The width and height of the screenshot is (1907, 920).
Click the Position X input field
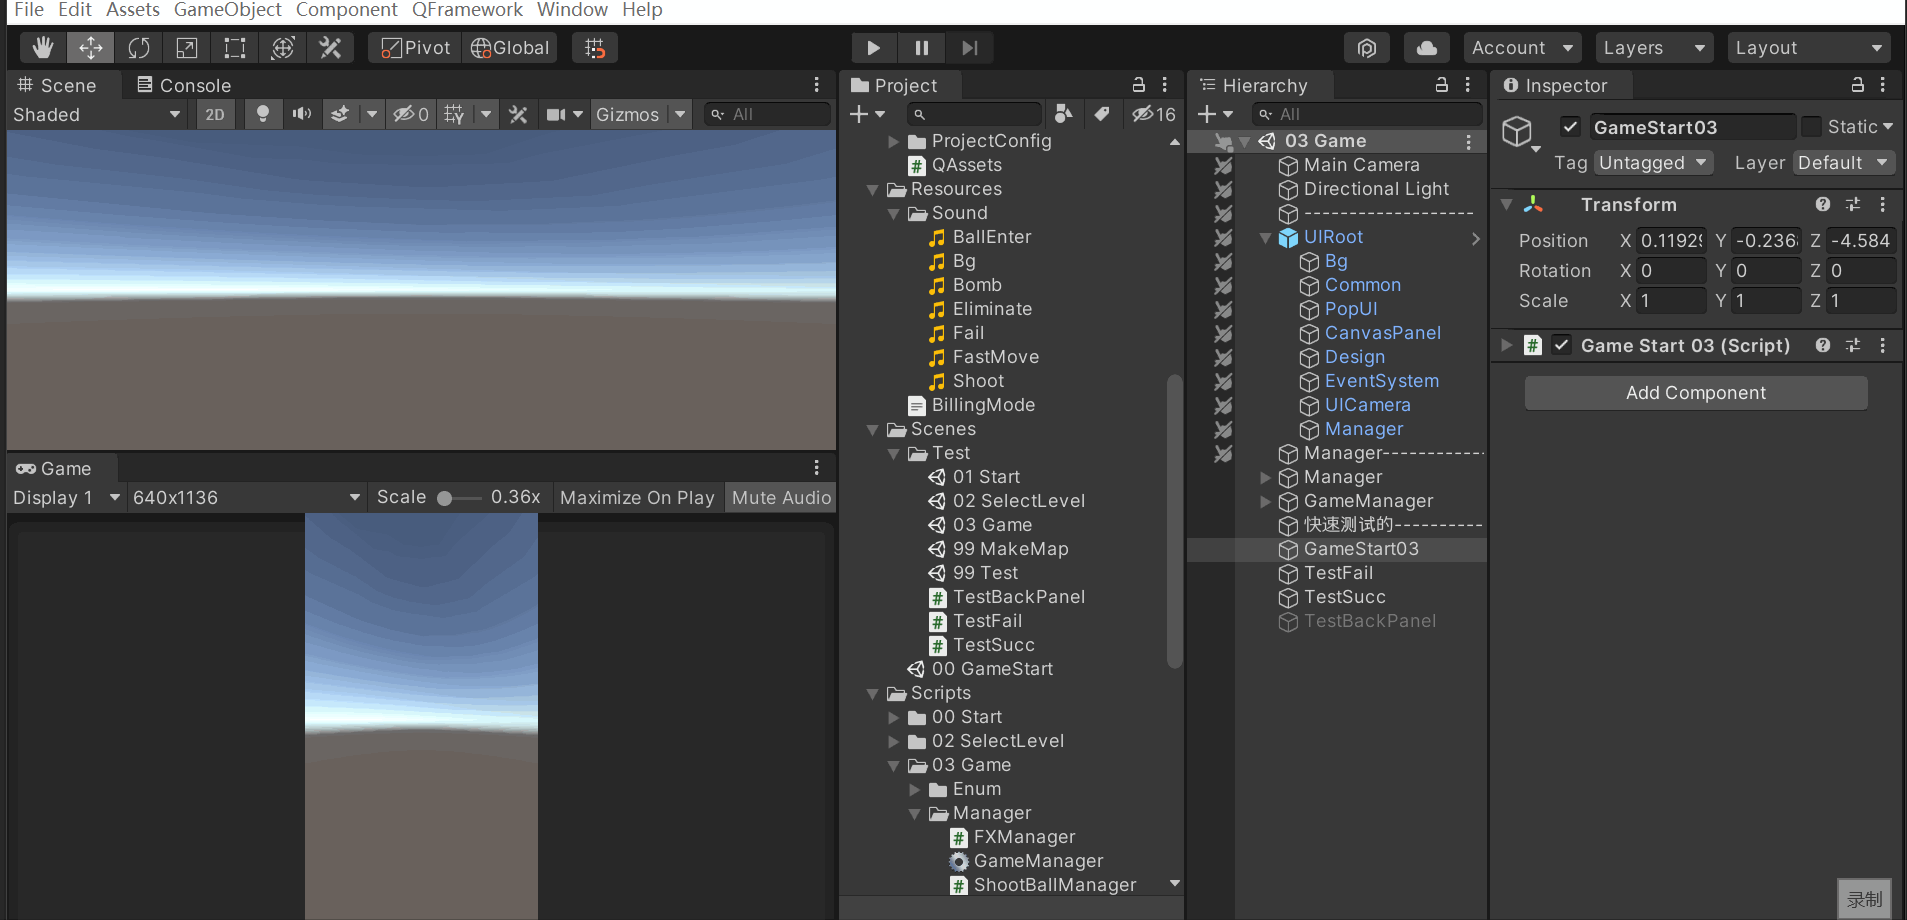1671,240
